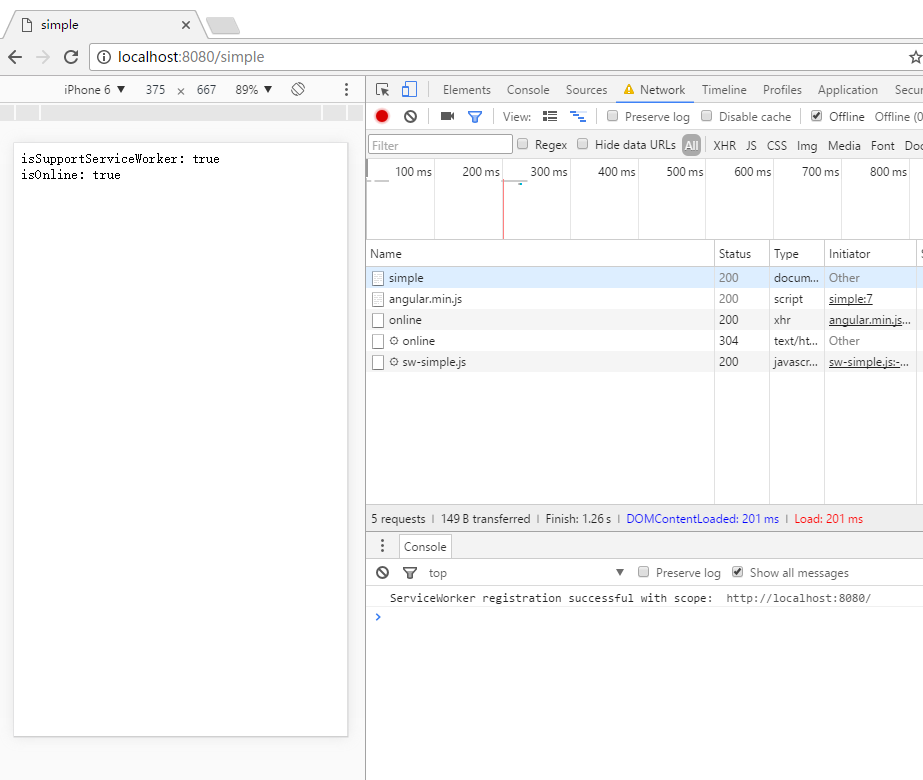Image resolution: width=923 pixels, height=780 pixels.
Task: Open console drawer options menu
Action: click(383, 546)
